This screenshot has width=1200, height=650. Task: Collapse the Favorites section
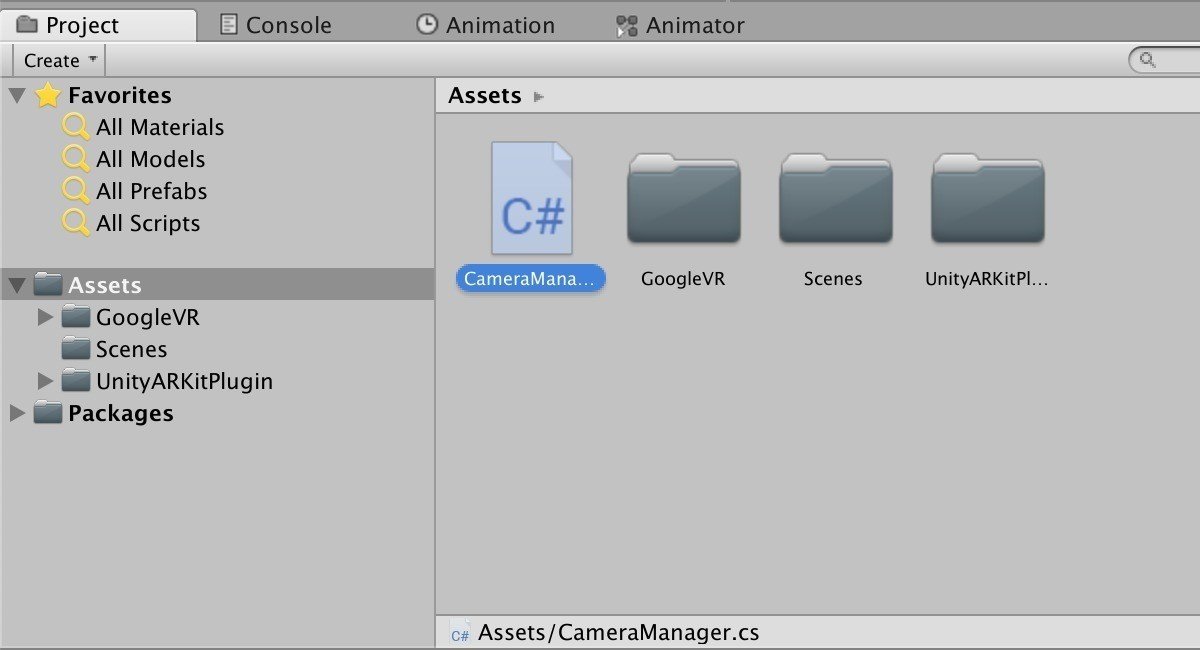(17, 96)
